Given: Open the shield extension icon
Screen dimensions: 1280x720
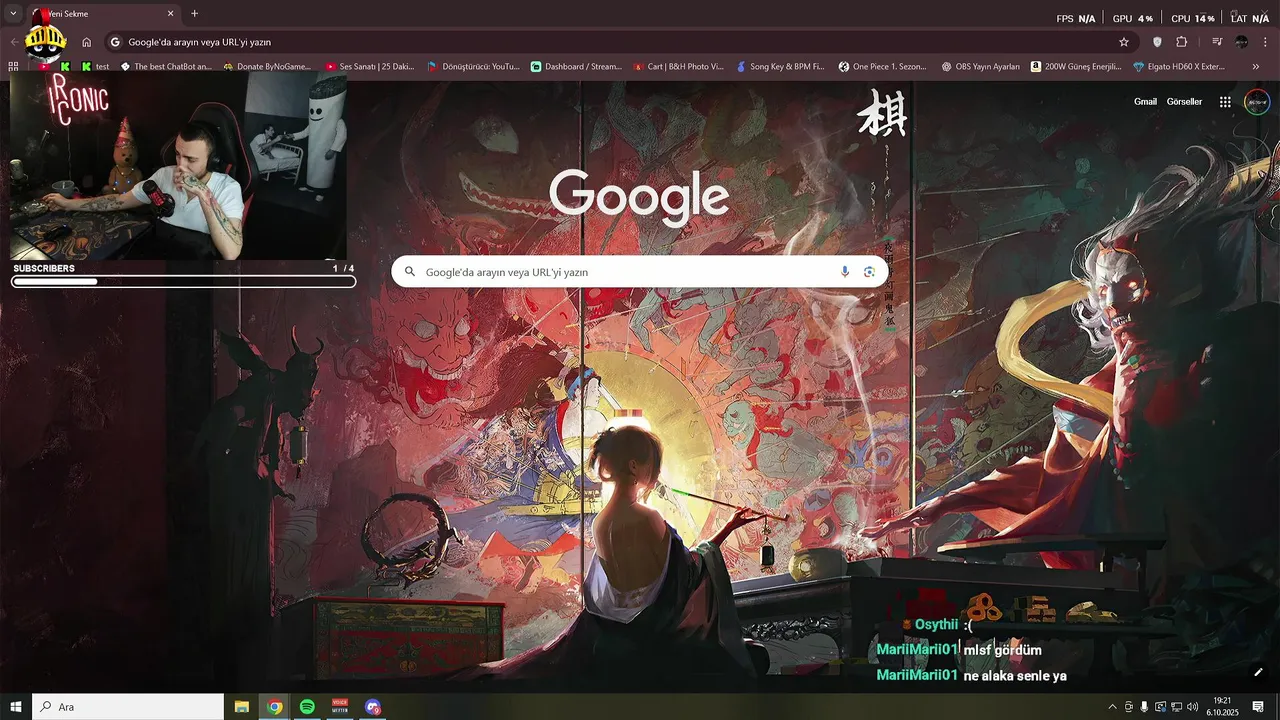Looking at the screenshot, I should click(1158, 42).
